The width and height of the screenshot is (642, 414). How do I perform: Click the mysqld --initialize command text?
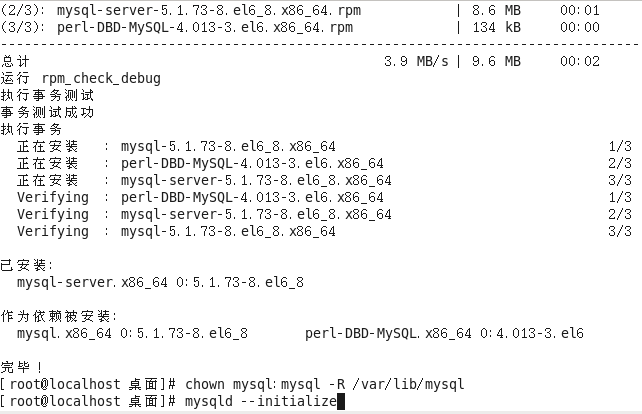(x=261, y=401)
